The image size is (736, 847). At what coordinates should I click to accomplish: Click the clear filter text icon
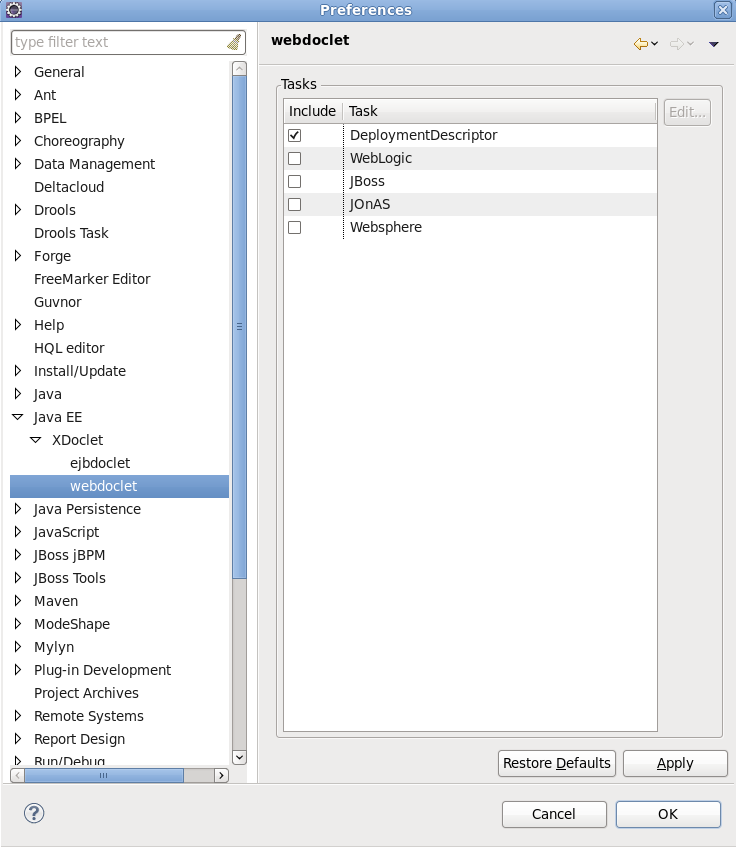point(234,42)
